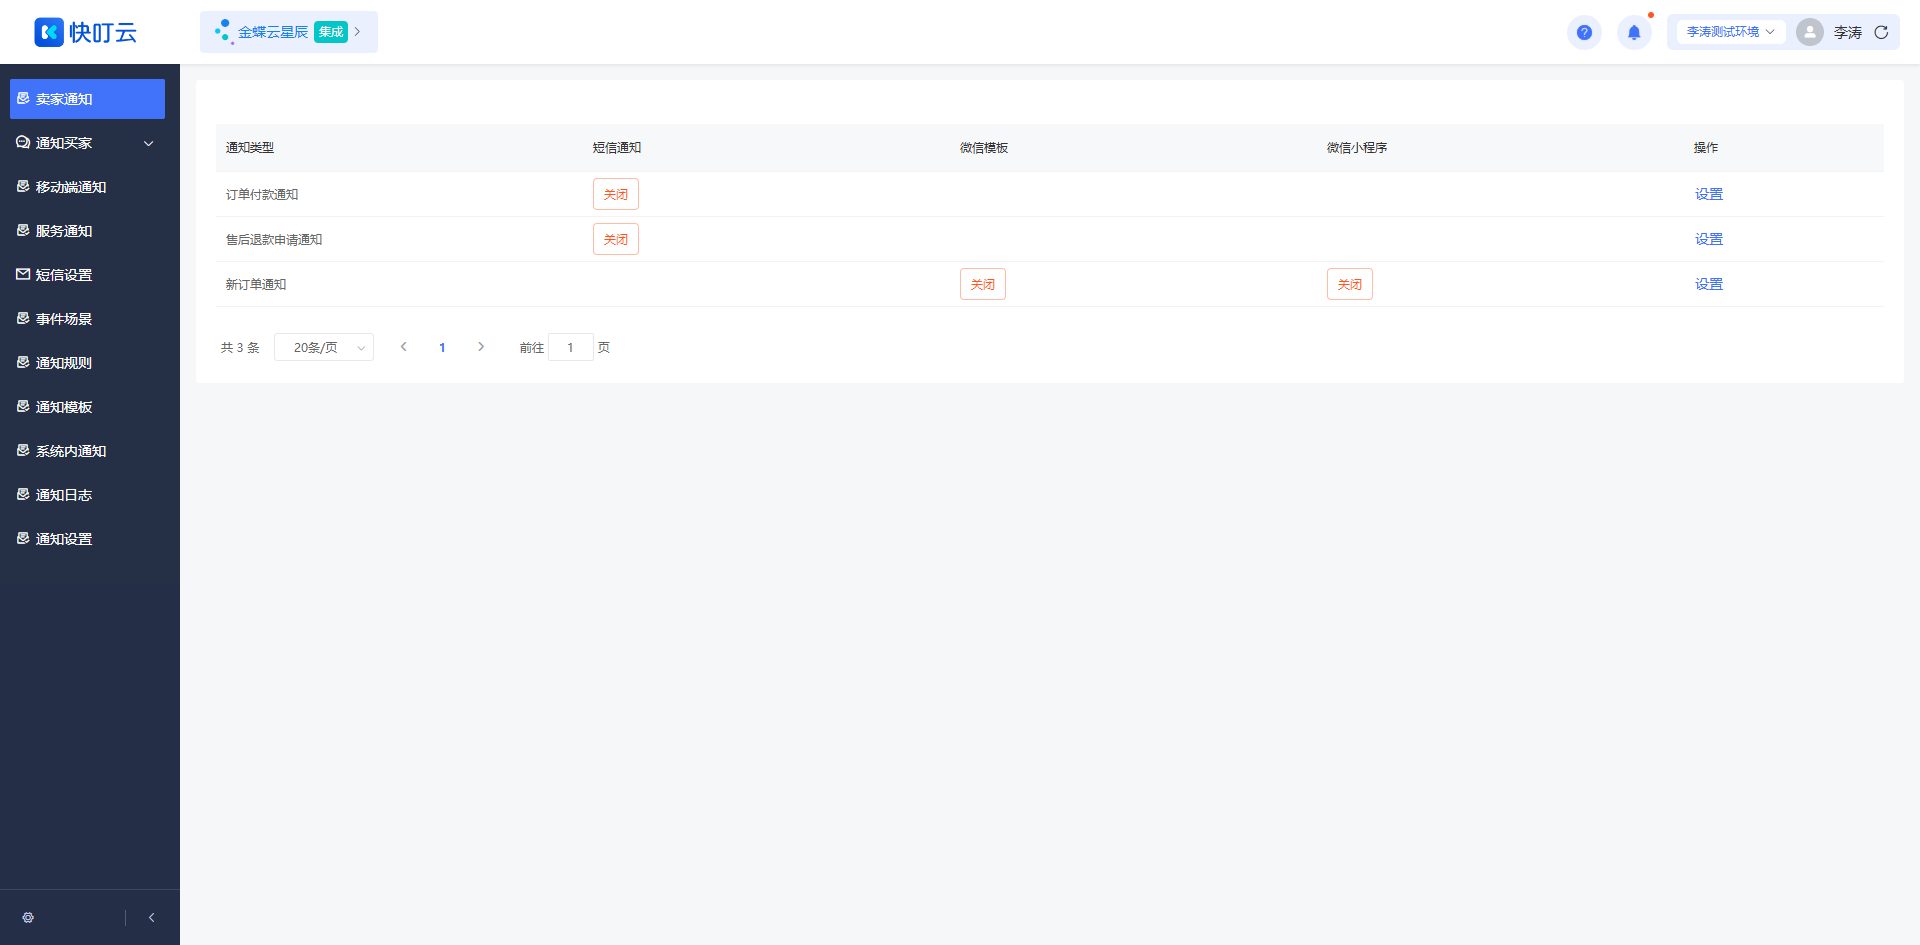Click the icon beside 通知模板
The width and height of the screenshot is (1920, 945).
click(x=23, y=406)
